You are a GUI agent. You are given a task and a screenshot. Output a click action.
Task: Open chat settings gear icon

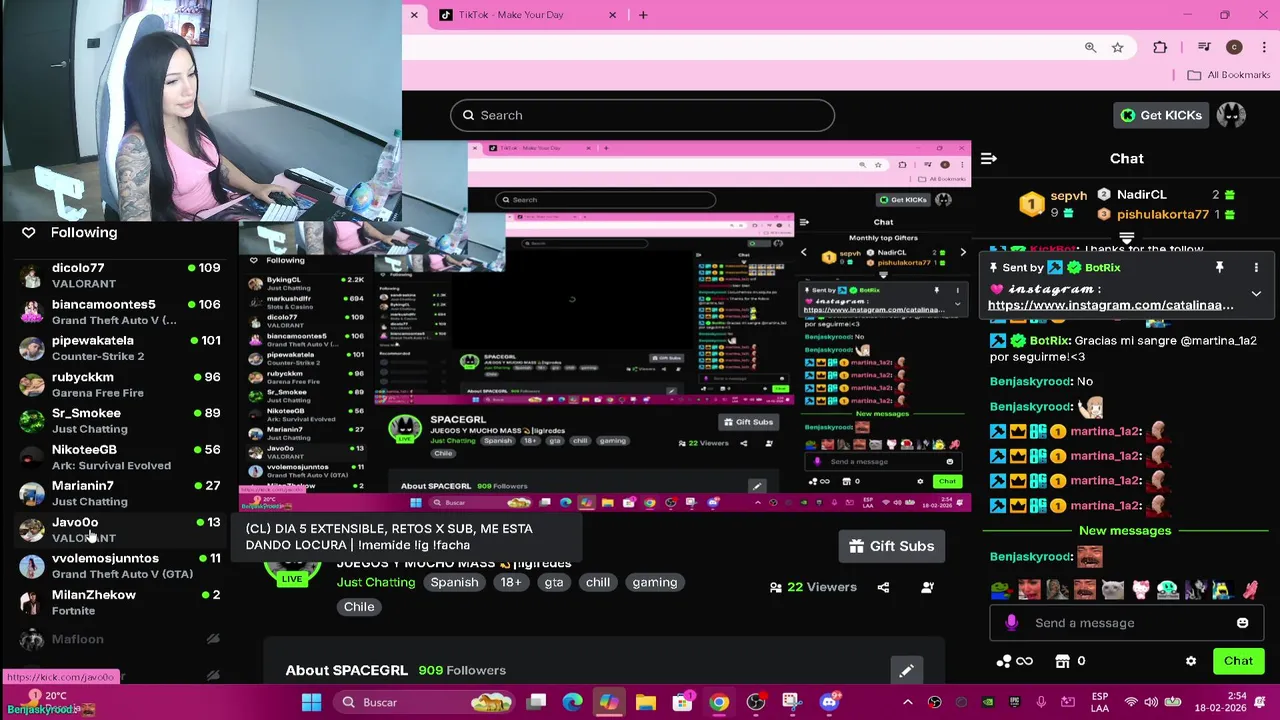1191,661
